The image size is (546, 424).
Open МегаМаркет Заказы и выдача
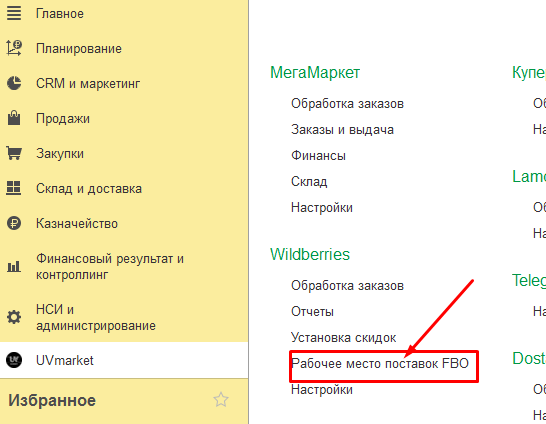click(x=343, y=129)
